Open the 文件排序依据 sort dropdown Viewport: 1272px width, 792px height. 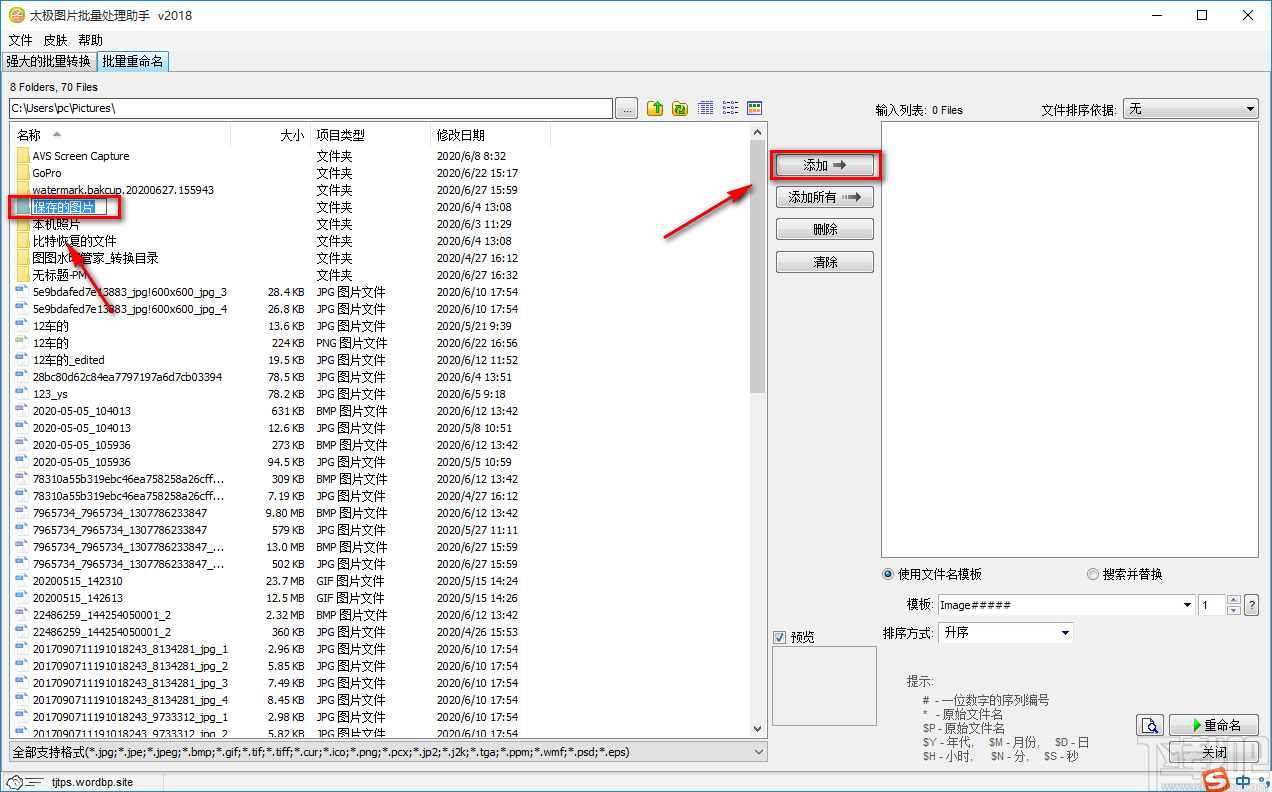[1191, 109]
